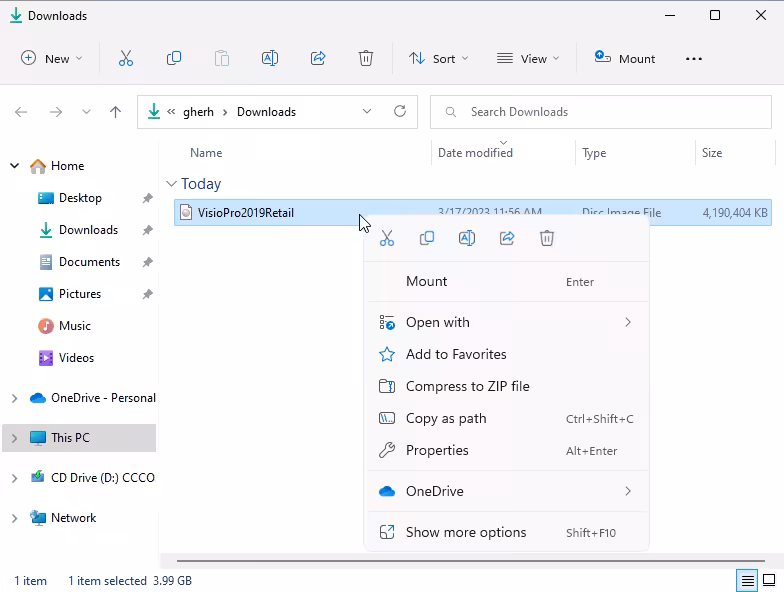Click the Copy icon in the context menu
Viewport: 784px width, 592px height.
point(427,238)
